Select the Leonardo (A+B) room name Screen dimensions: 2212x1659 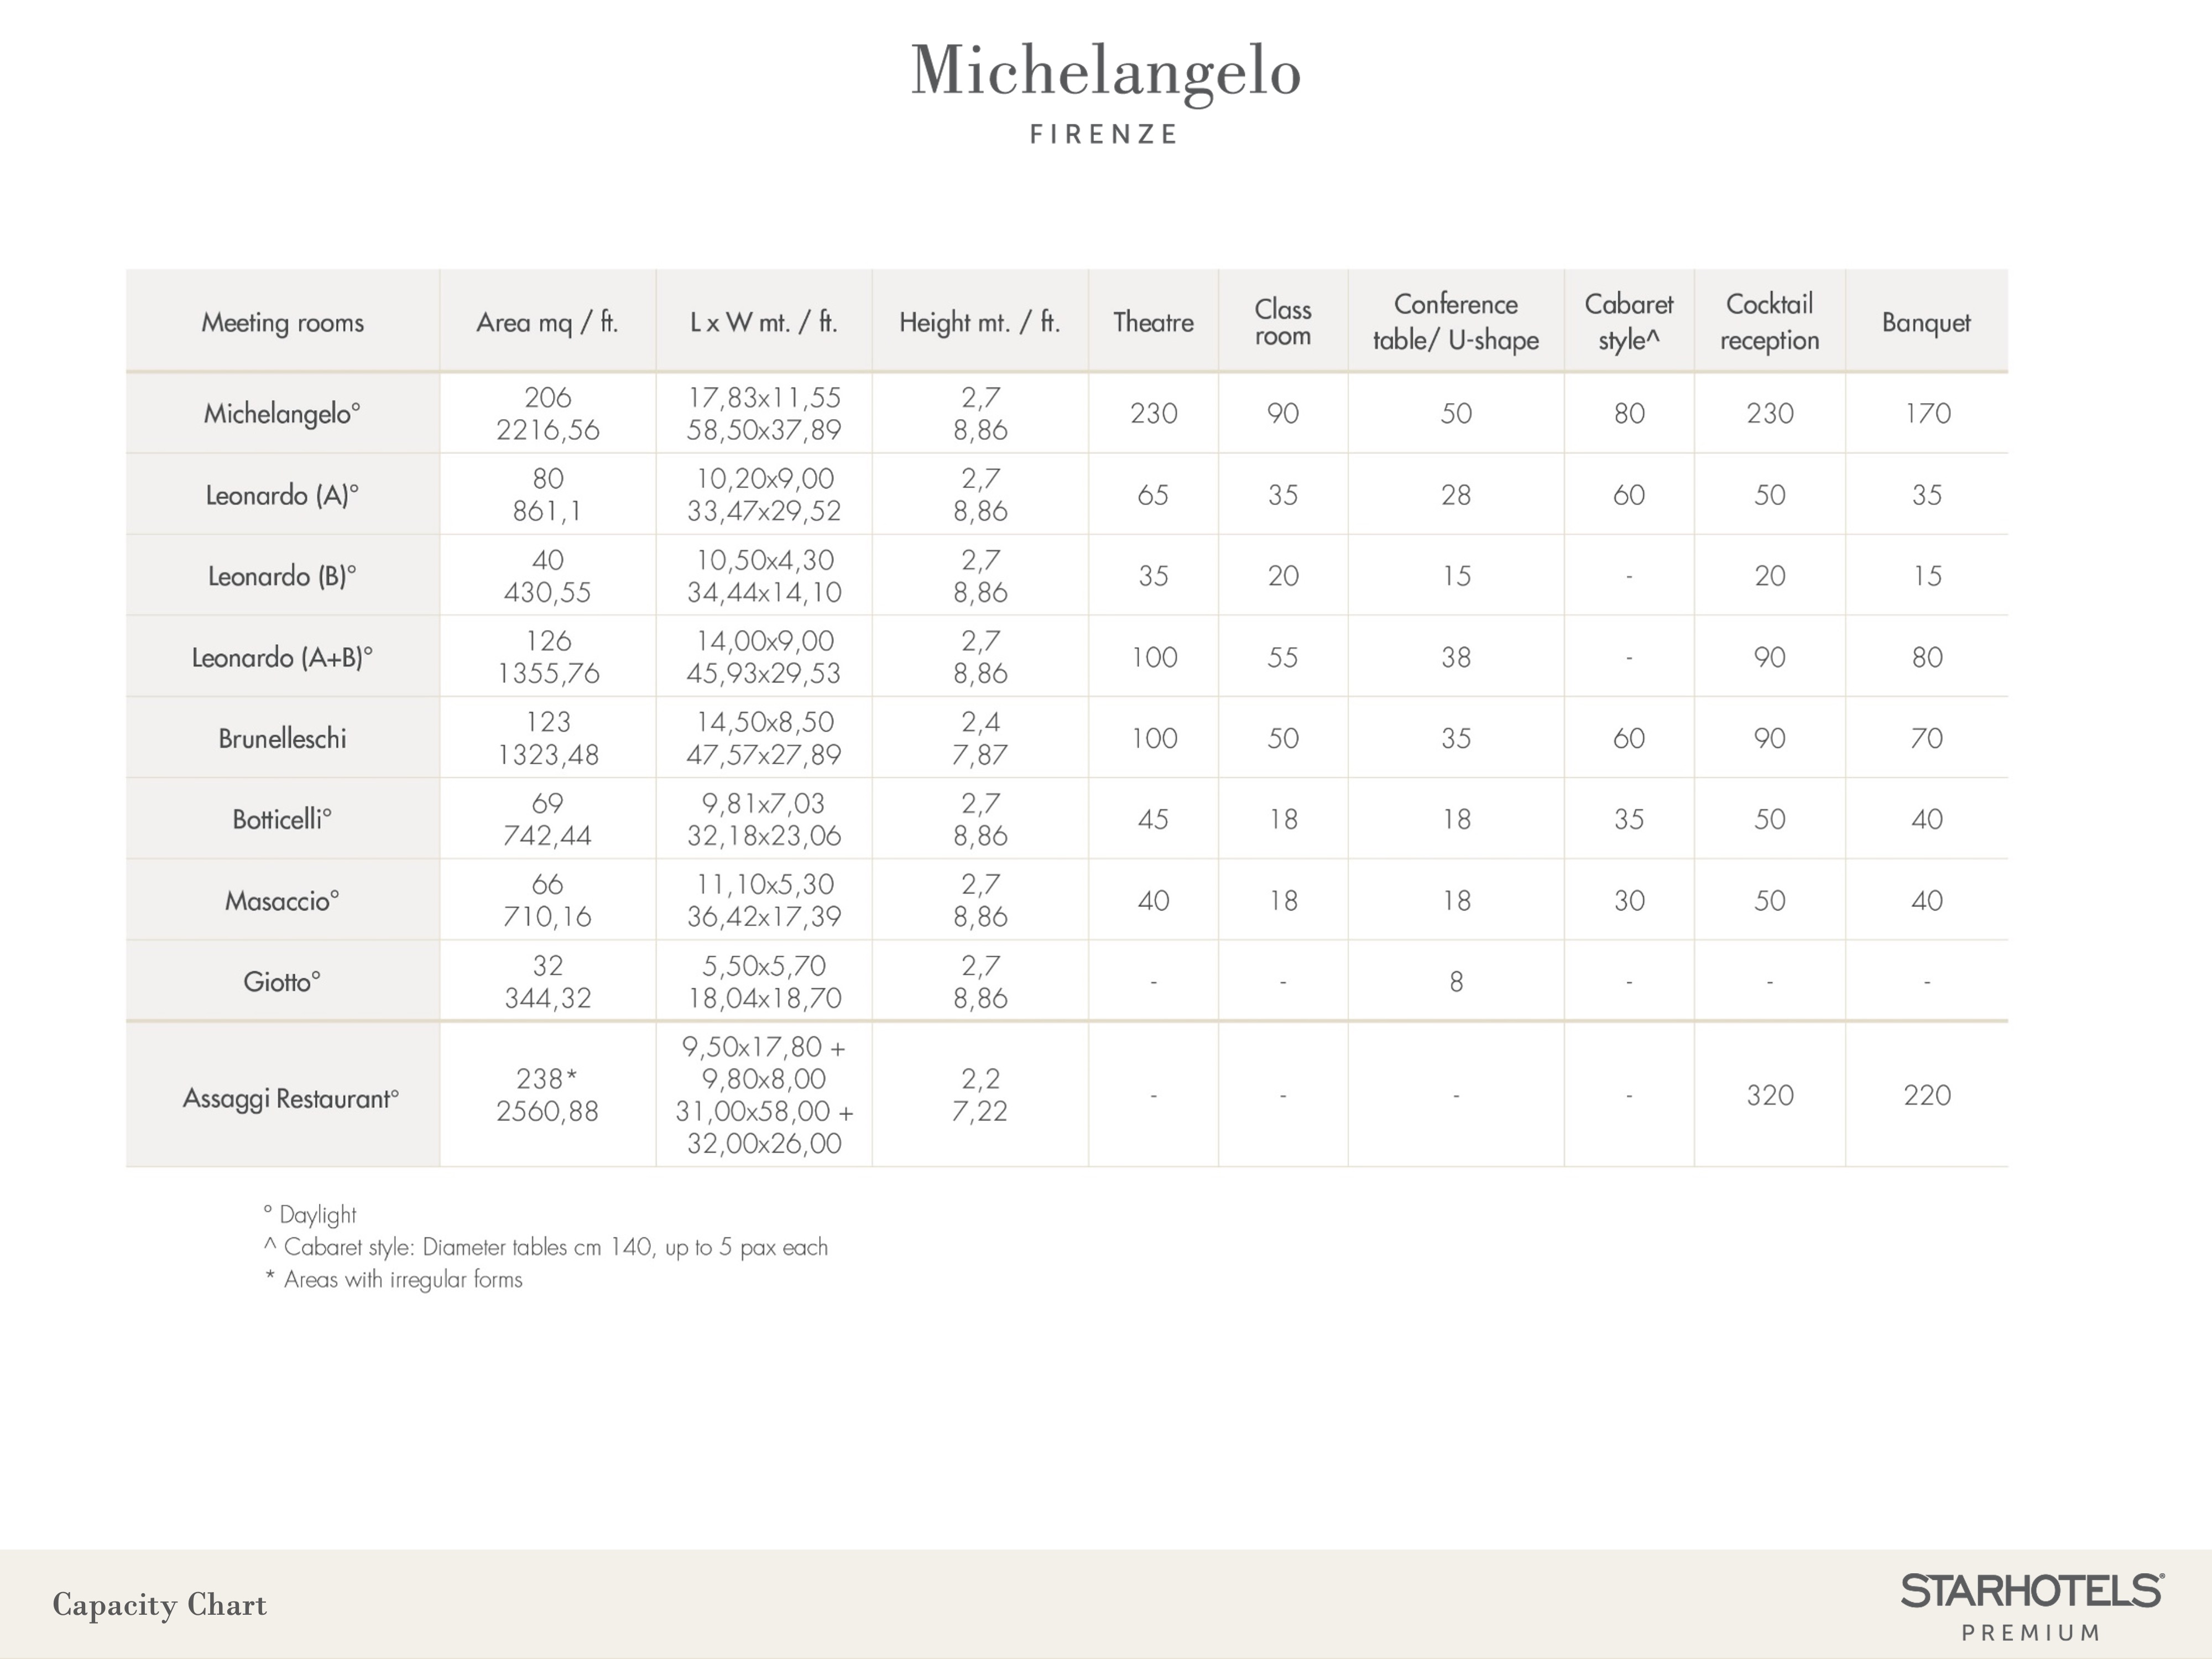[x=282, y=657]
